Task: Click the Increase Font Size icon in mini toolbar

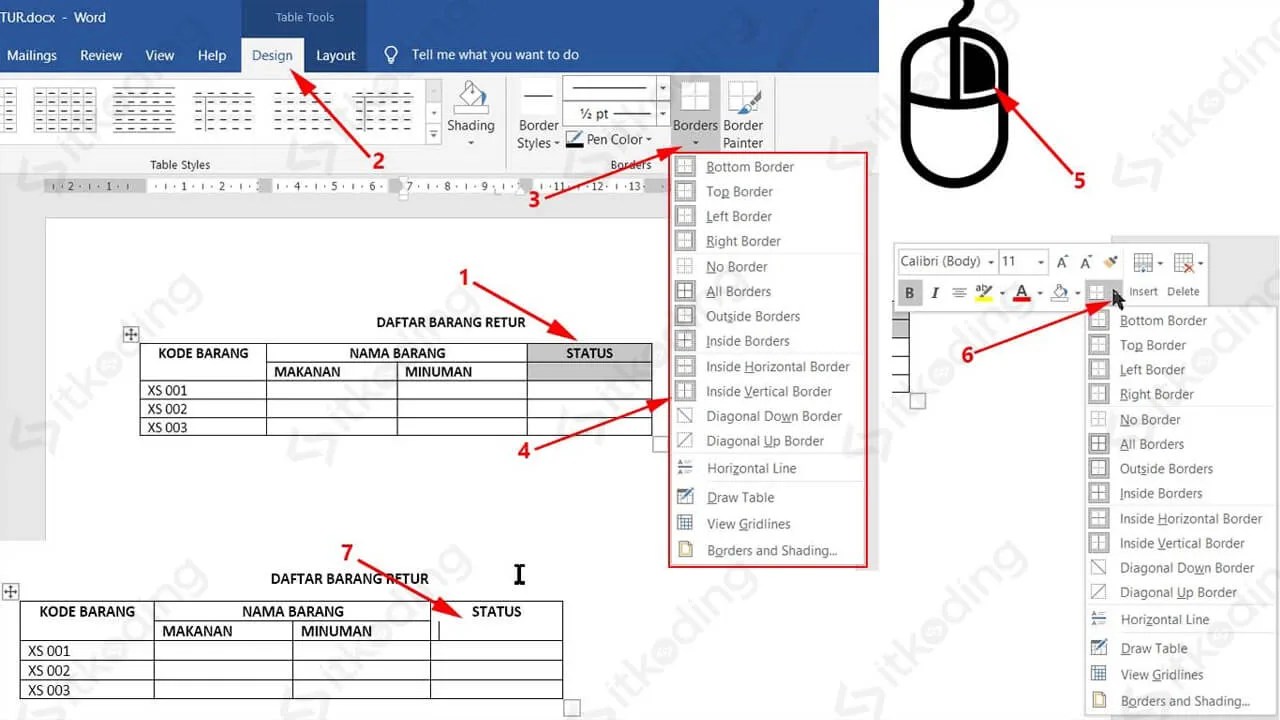Action: (x=1063, y=262)
